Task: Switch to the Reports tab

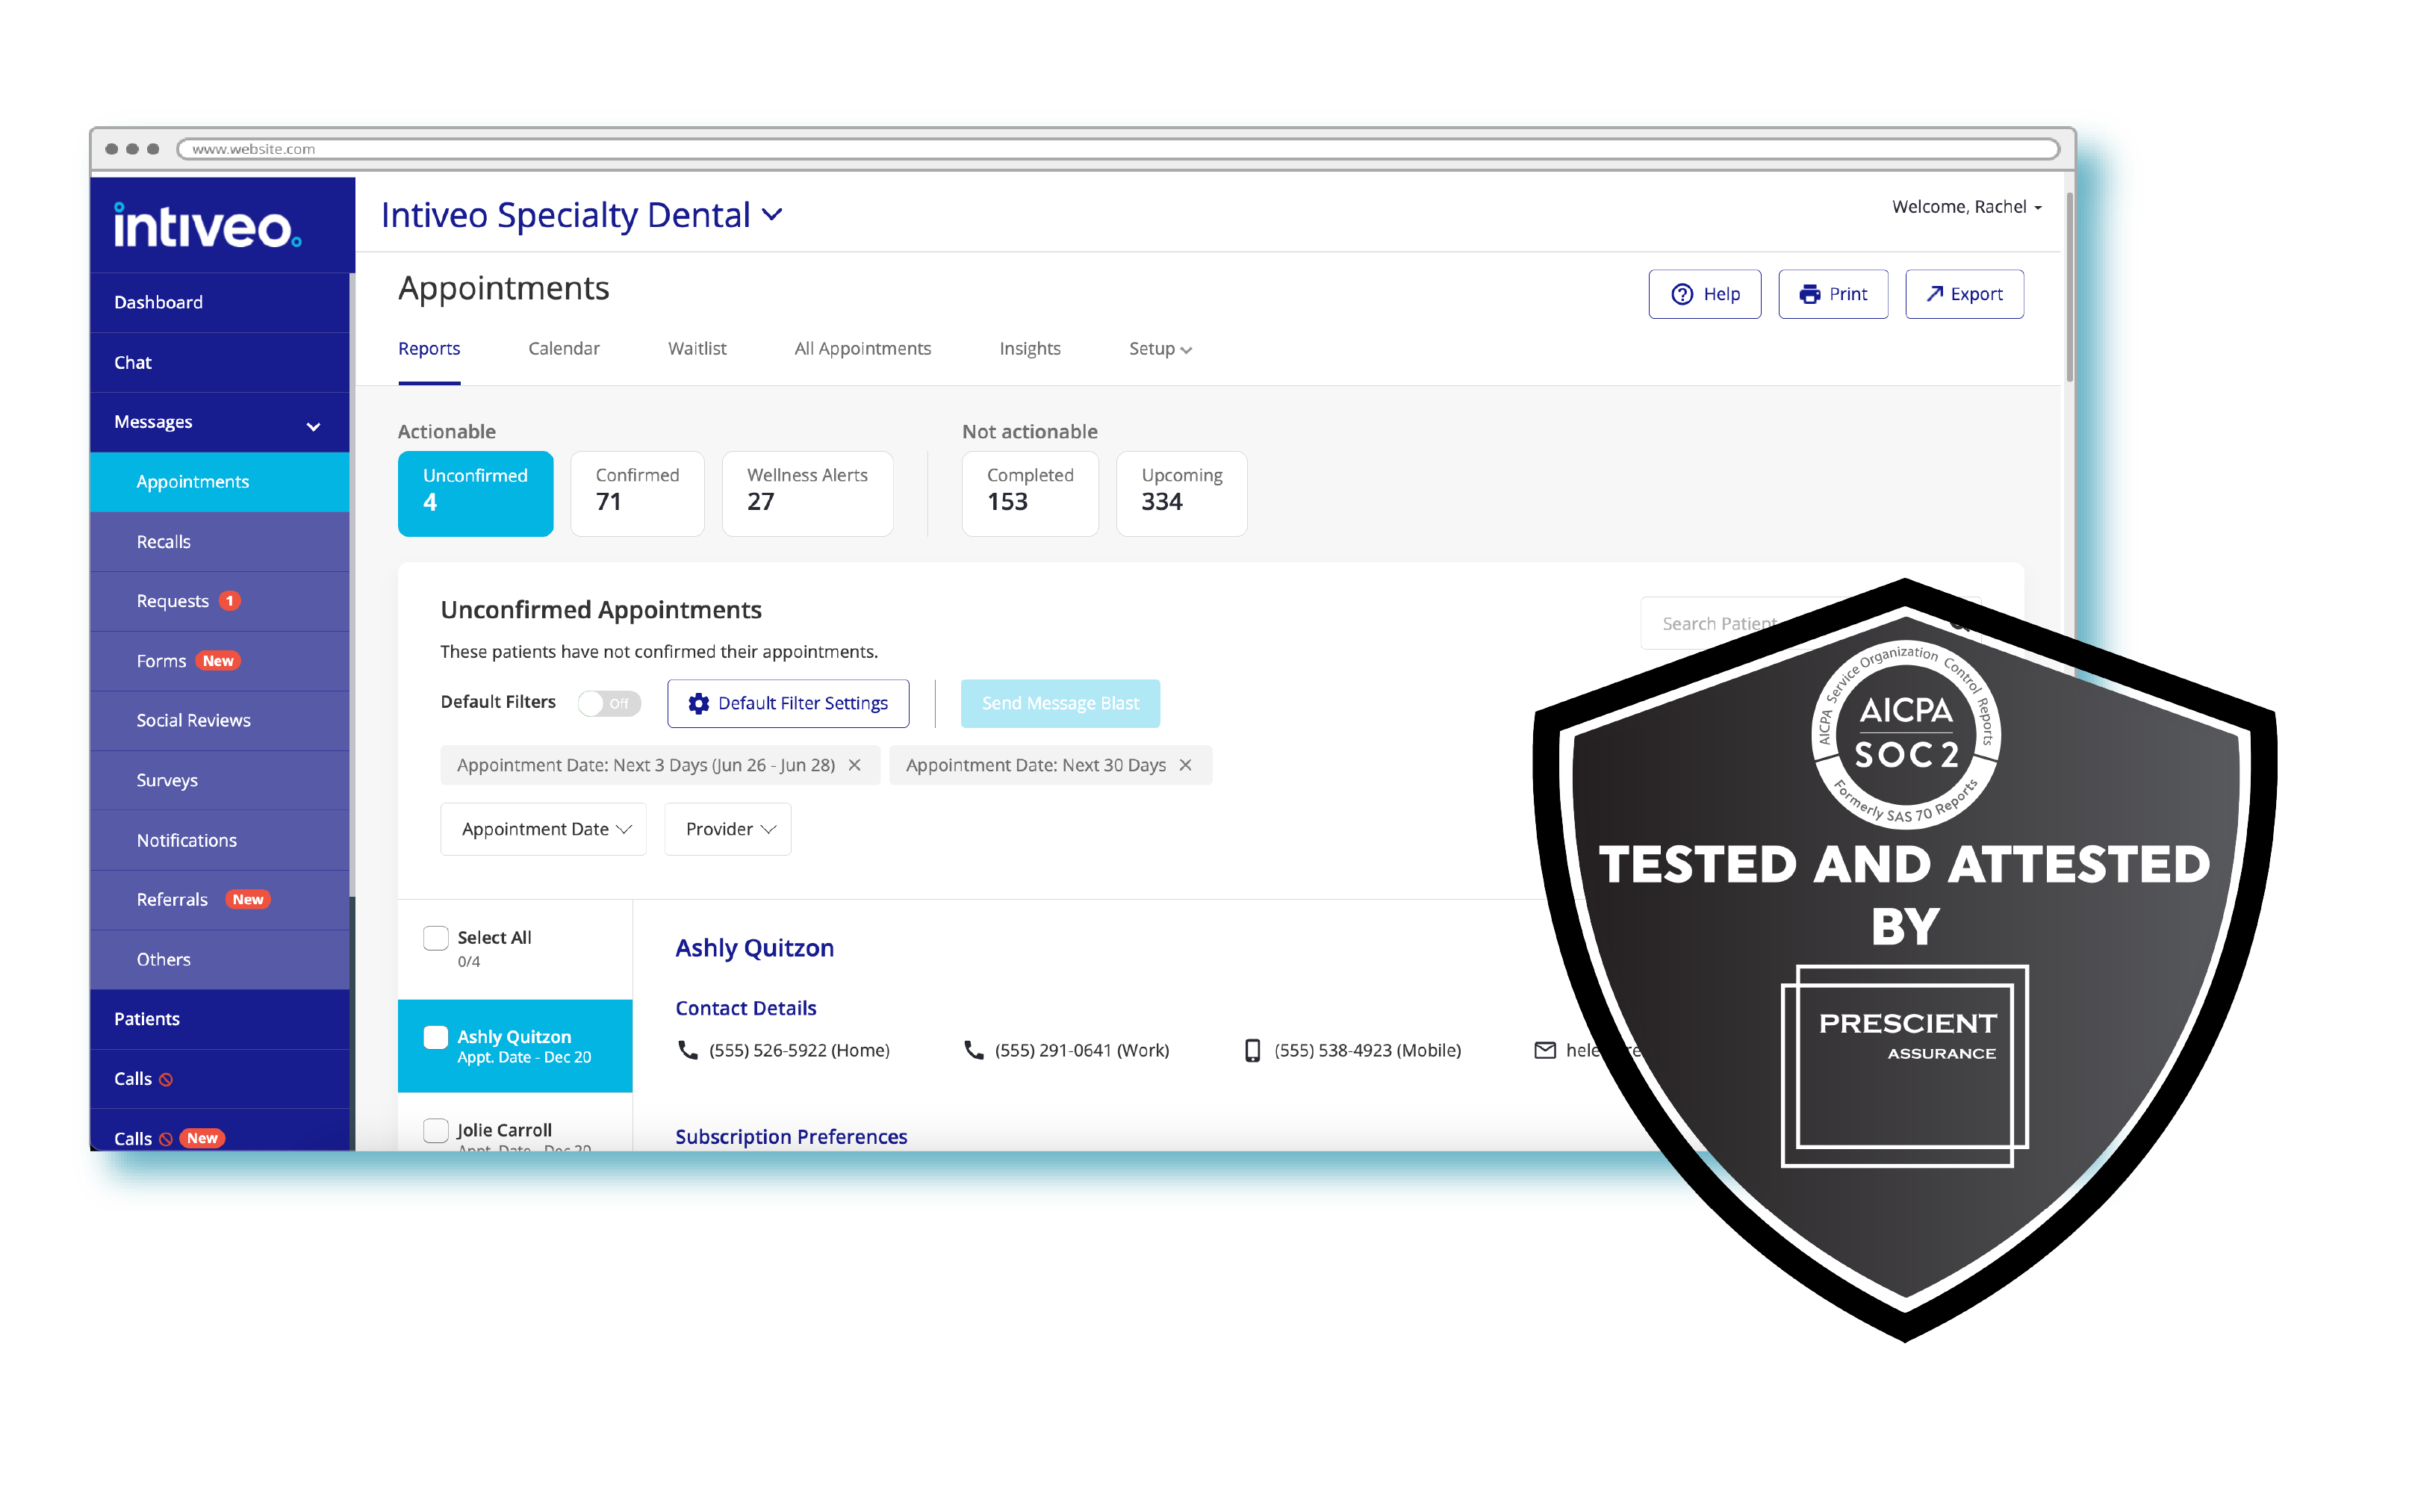Action: [x=429, y=349]
